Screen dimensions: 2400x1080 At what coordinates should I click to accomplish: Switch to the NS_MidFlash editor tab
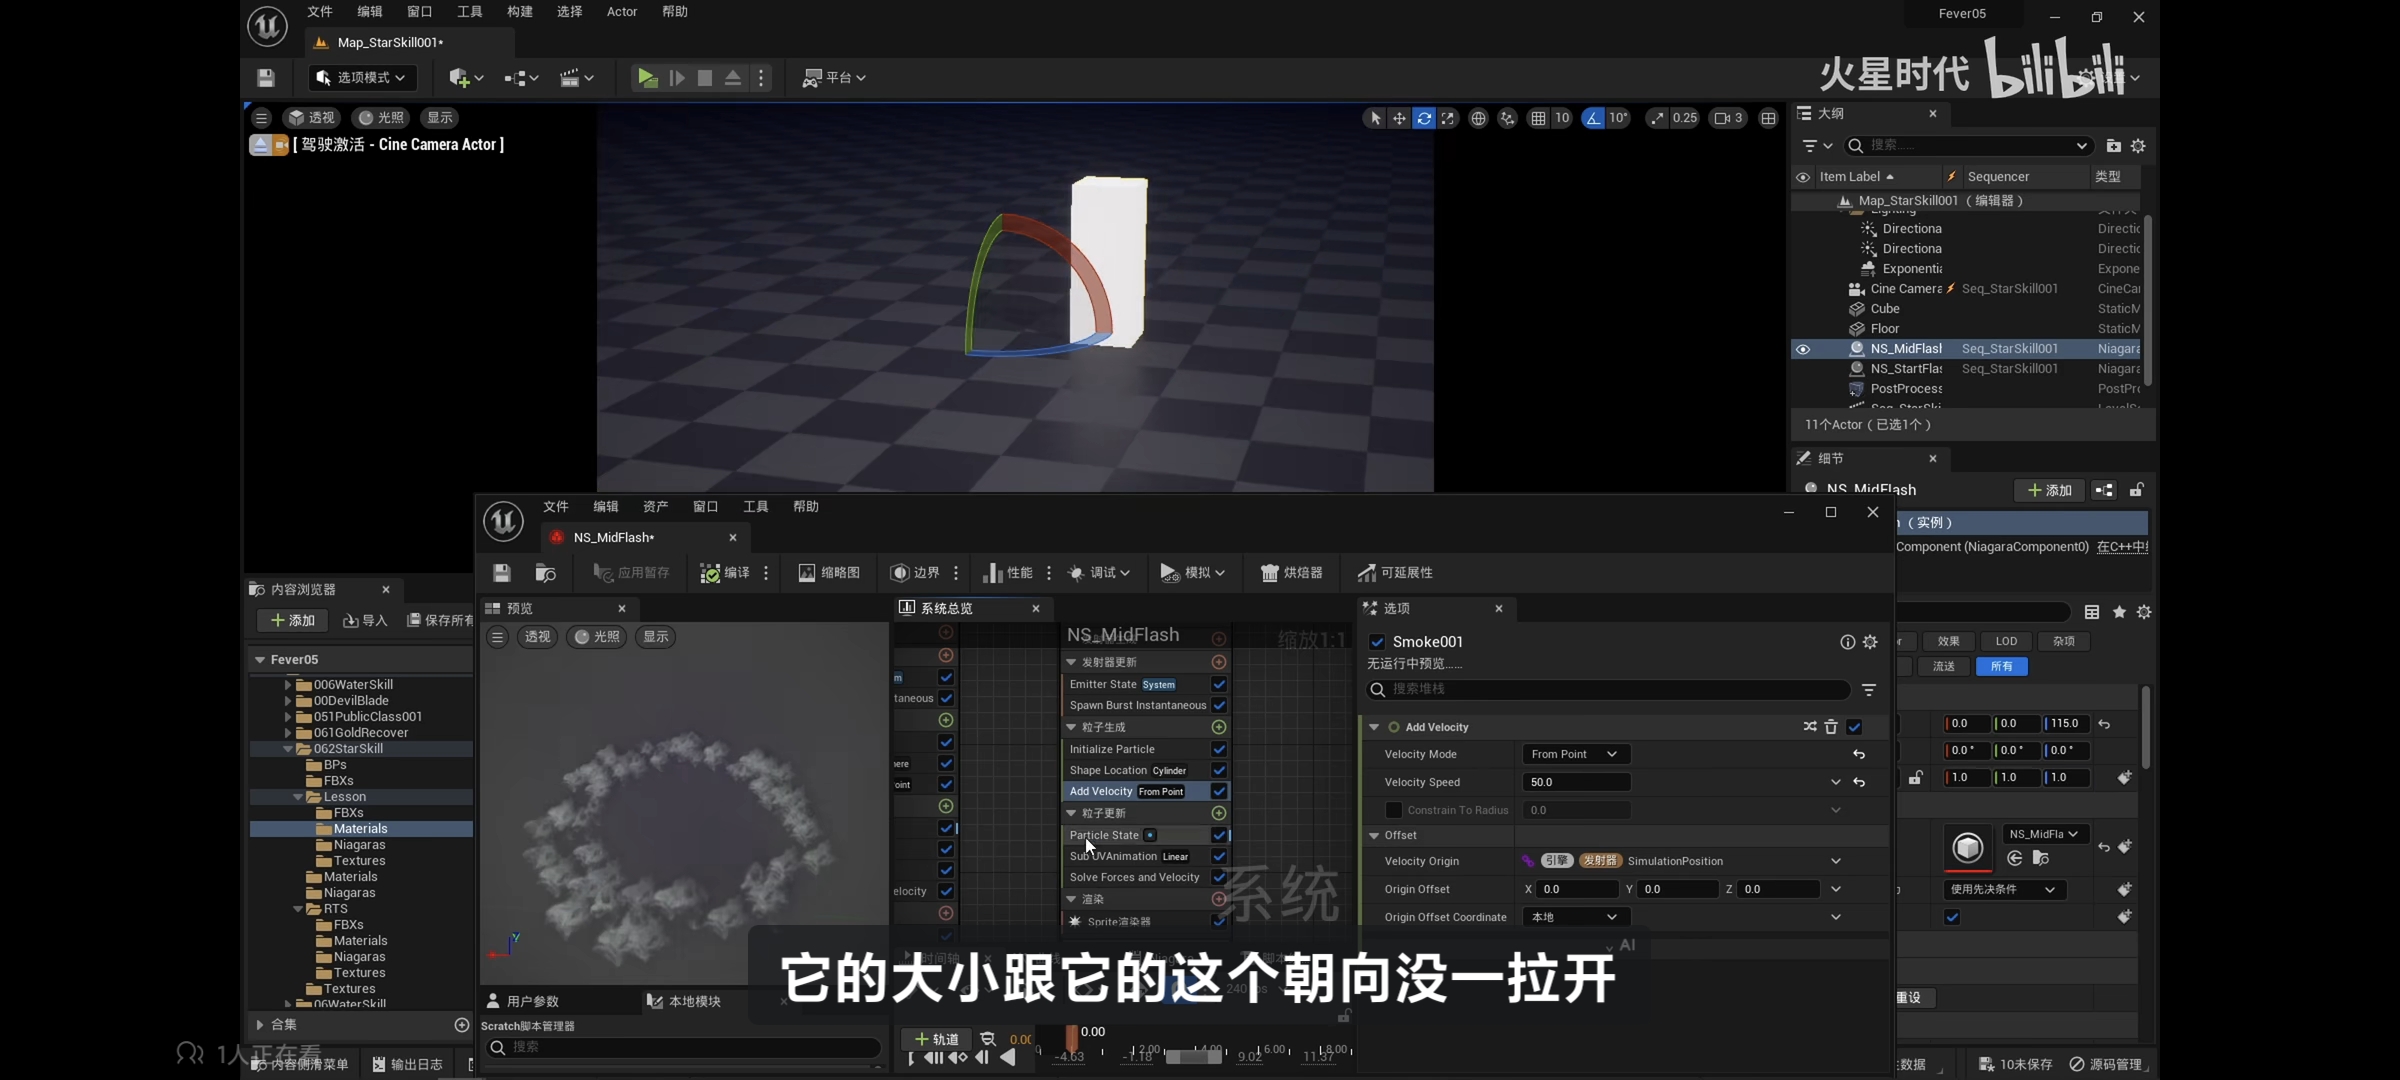[614, 538]
